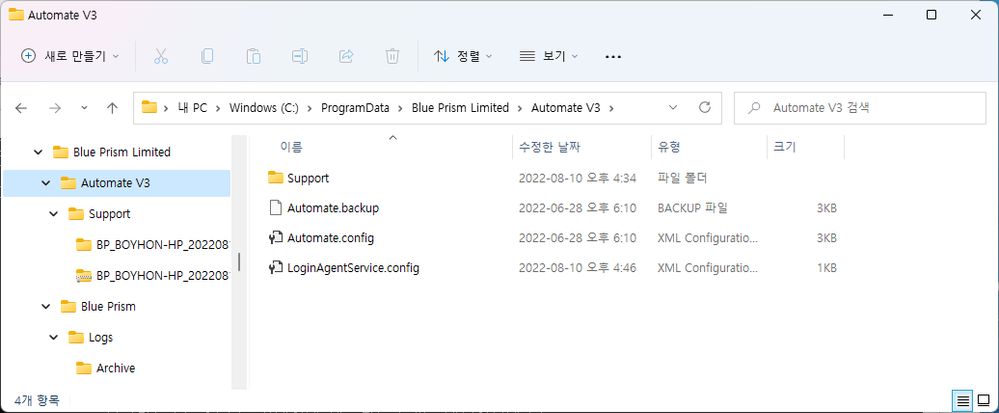
Task: Select Blue Prism Limited in tree
Action: (x=122, y=152)
